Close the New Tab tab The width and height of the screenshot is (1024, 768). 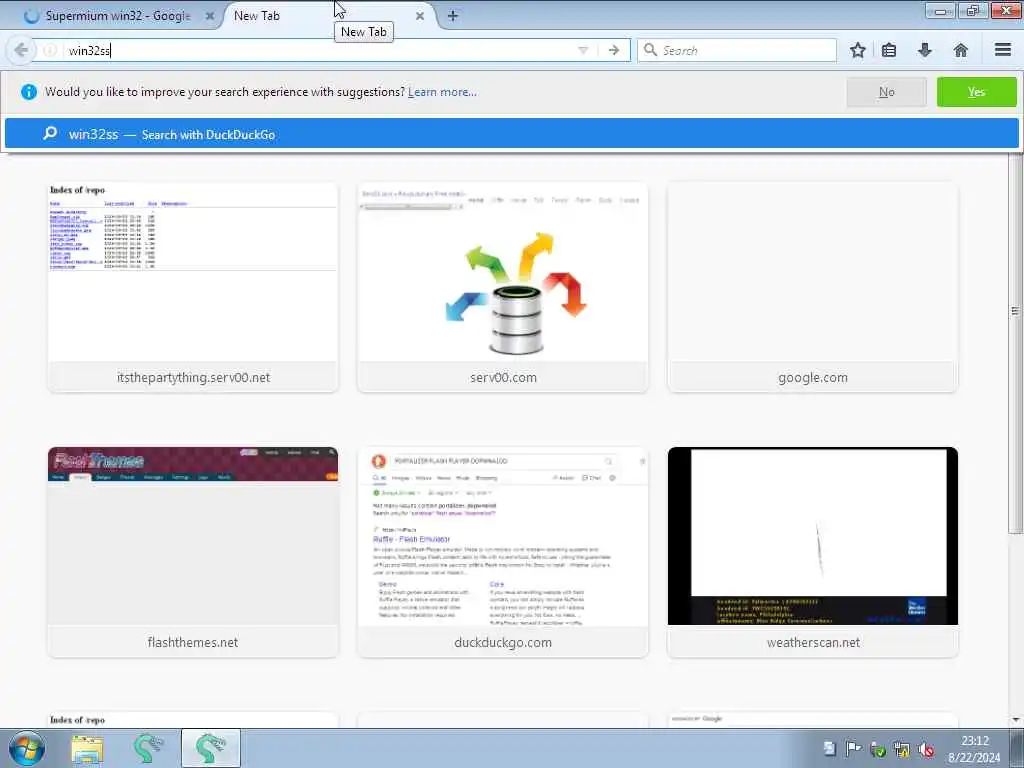[x=420, y=16]
